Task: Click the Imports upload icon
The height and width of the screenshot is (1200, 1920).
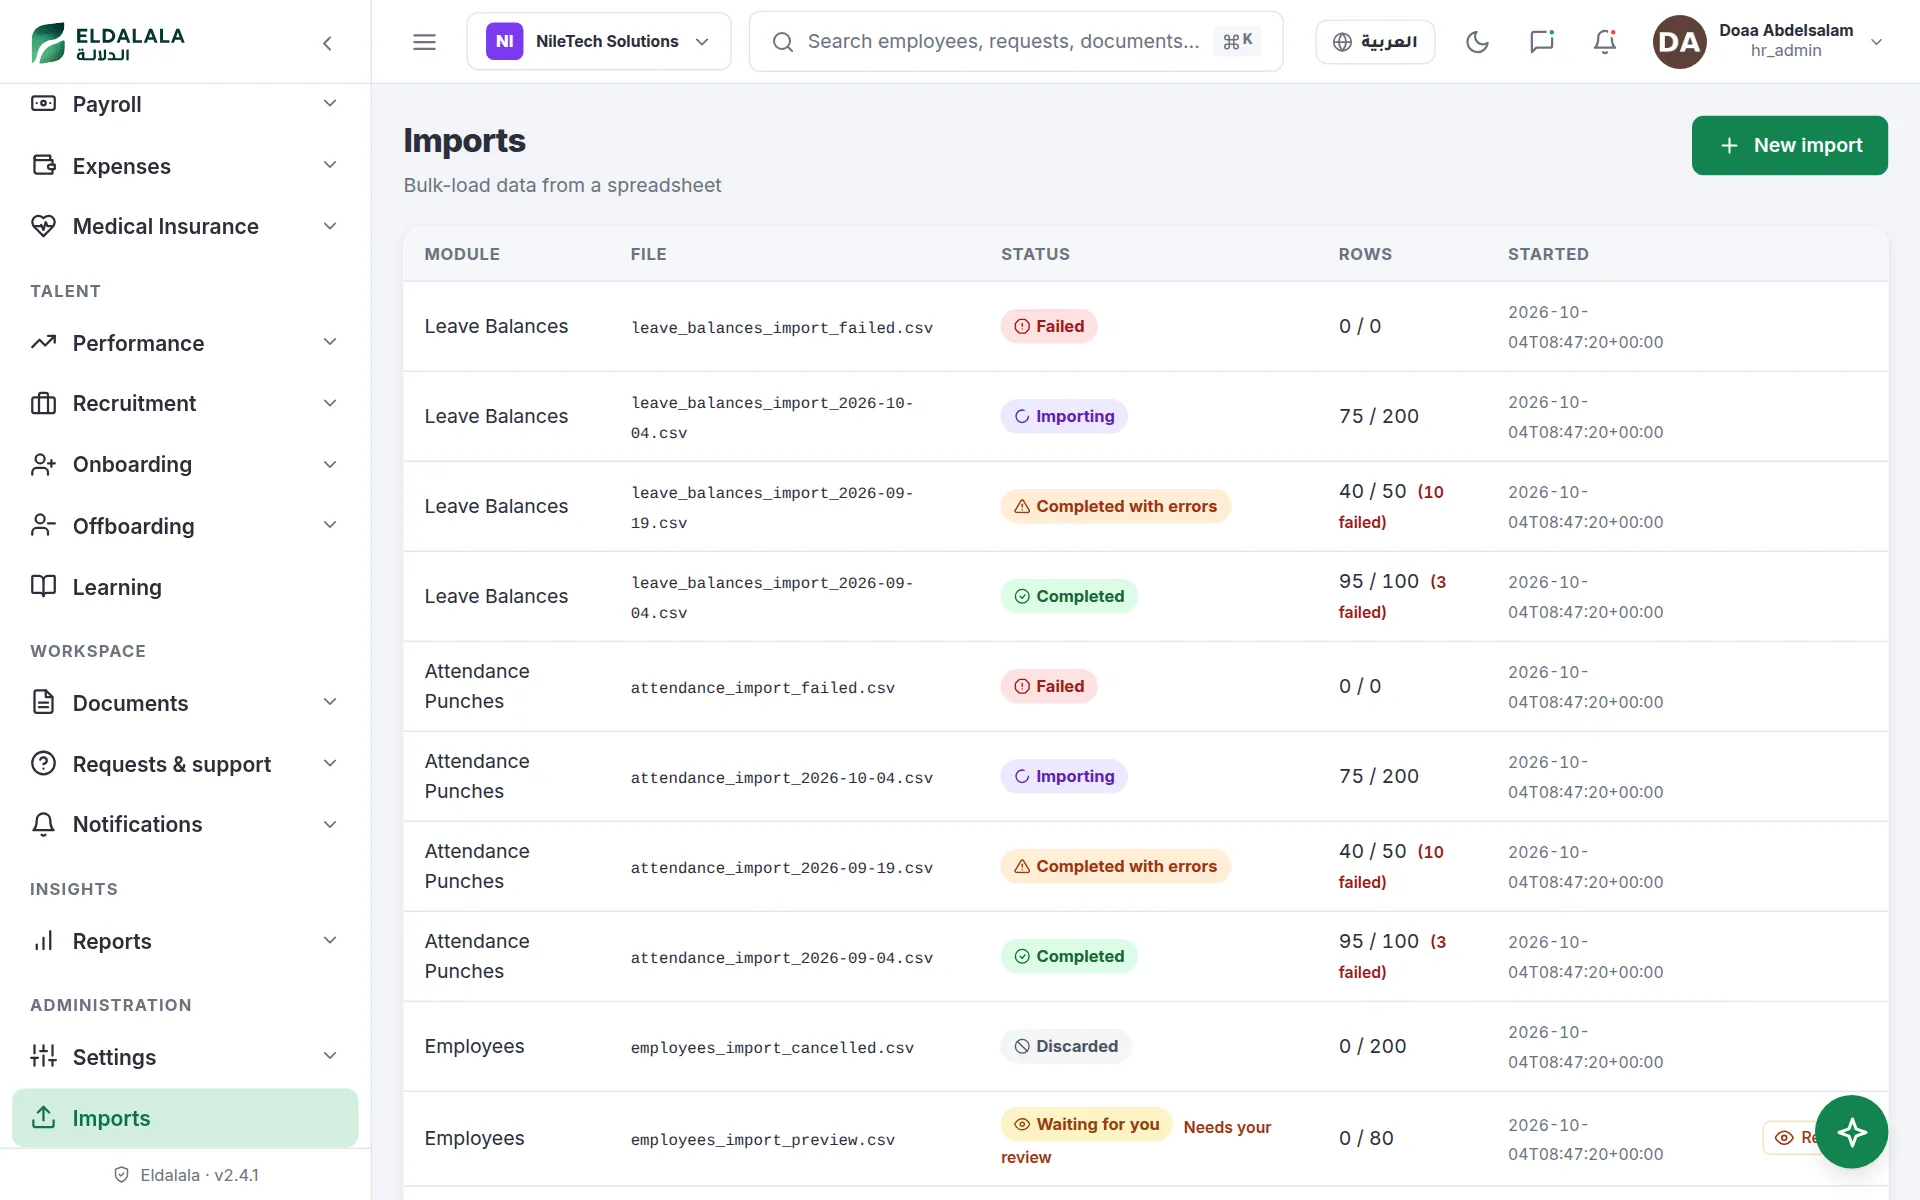Action: click(x=43, y=1117)
